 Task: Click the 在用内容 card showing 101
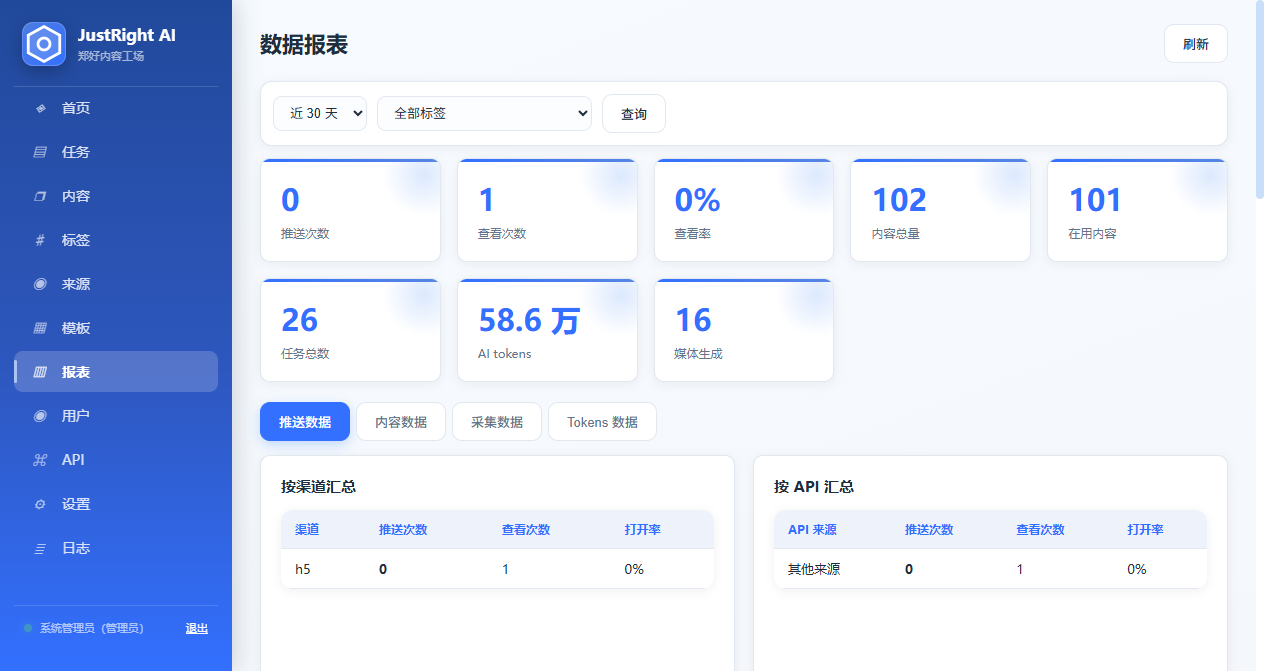pos(1137,210)
